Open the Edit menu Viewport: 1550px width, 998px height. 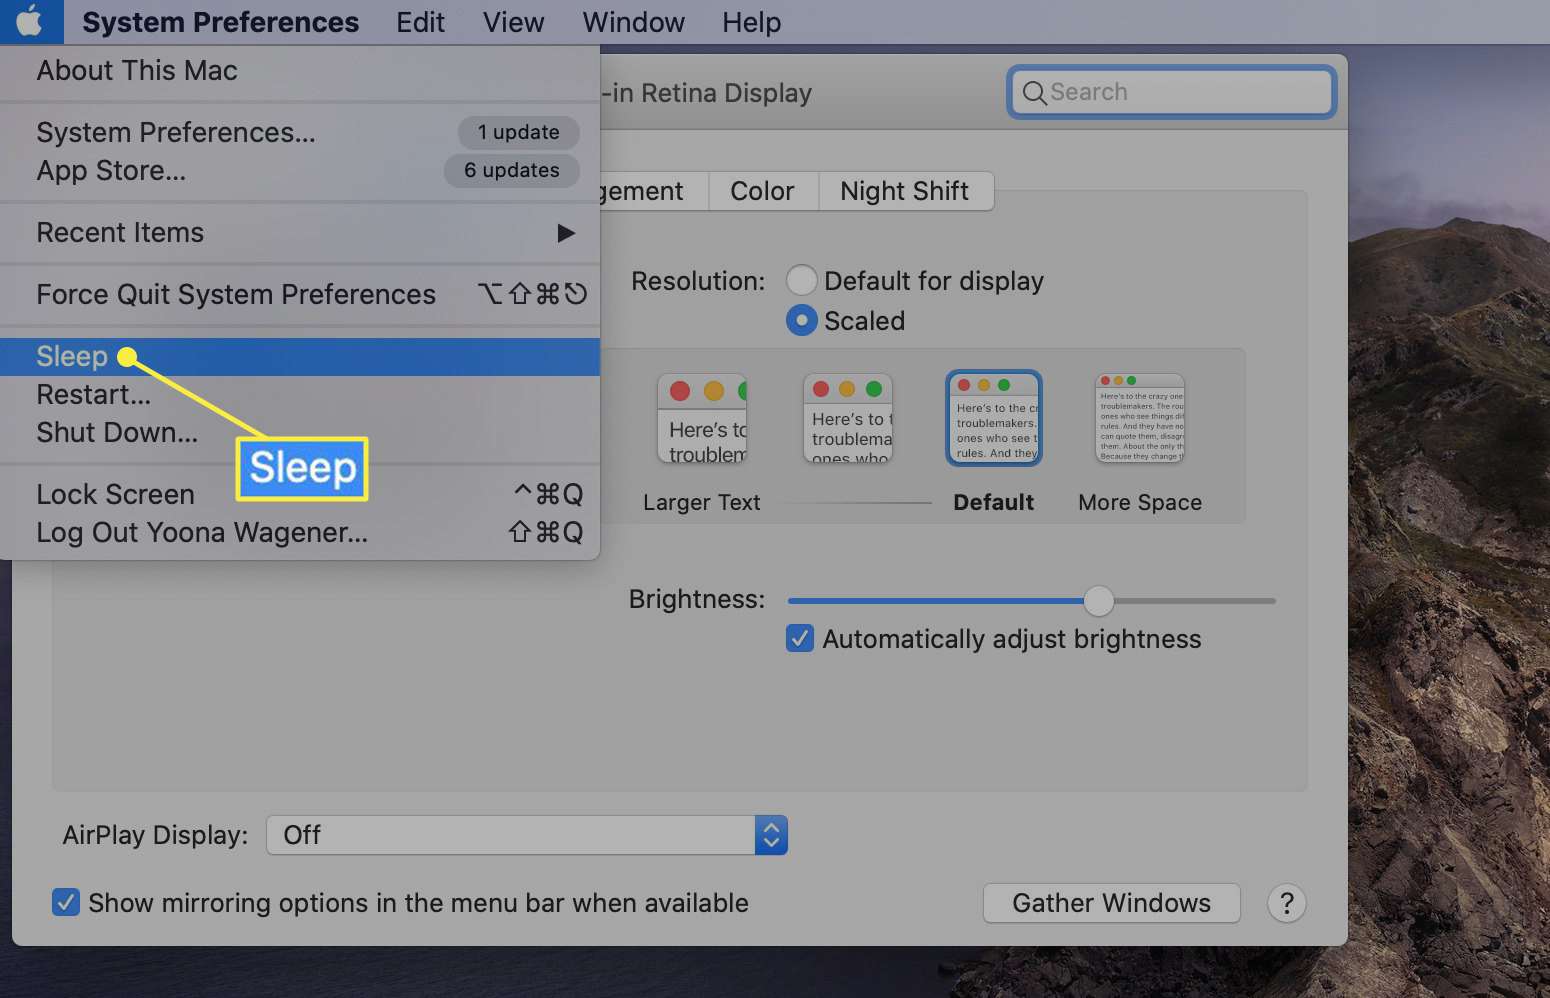coord(420,22)
